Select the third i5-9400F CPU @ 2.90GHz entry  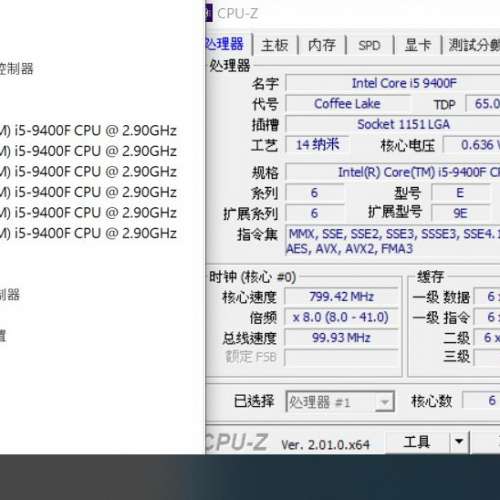point(88,172)
